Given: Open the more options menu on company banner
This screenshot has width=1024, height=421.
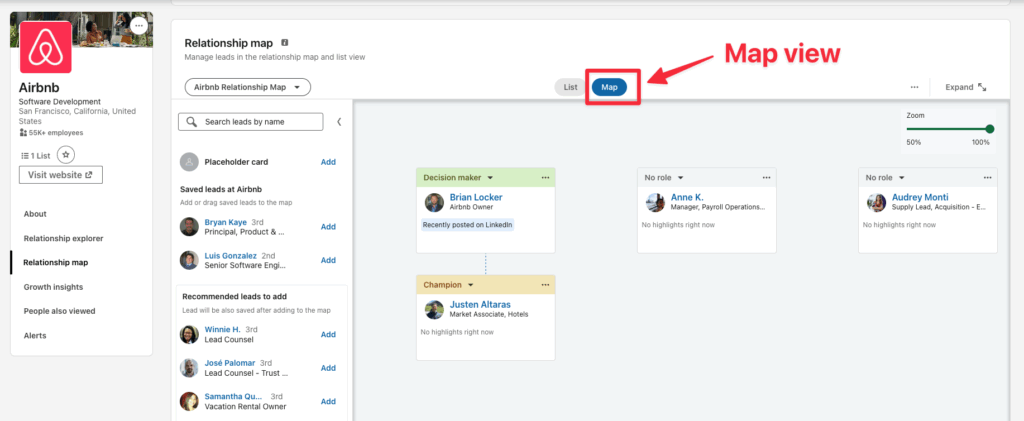Looking at the screenshot, I should [x=138, y=25].
